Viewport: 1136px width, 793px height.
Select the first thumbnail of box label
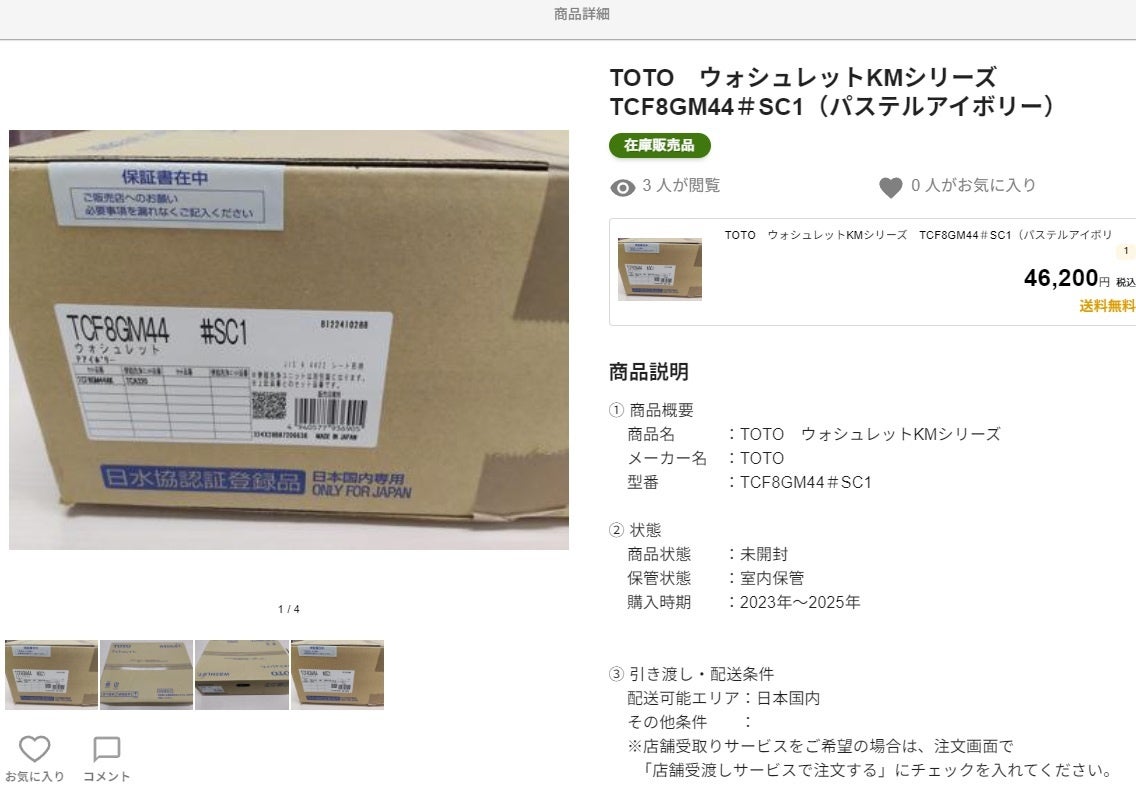tap(51, 674)
